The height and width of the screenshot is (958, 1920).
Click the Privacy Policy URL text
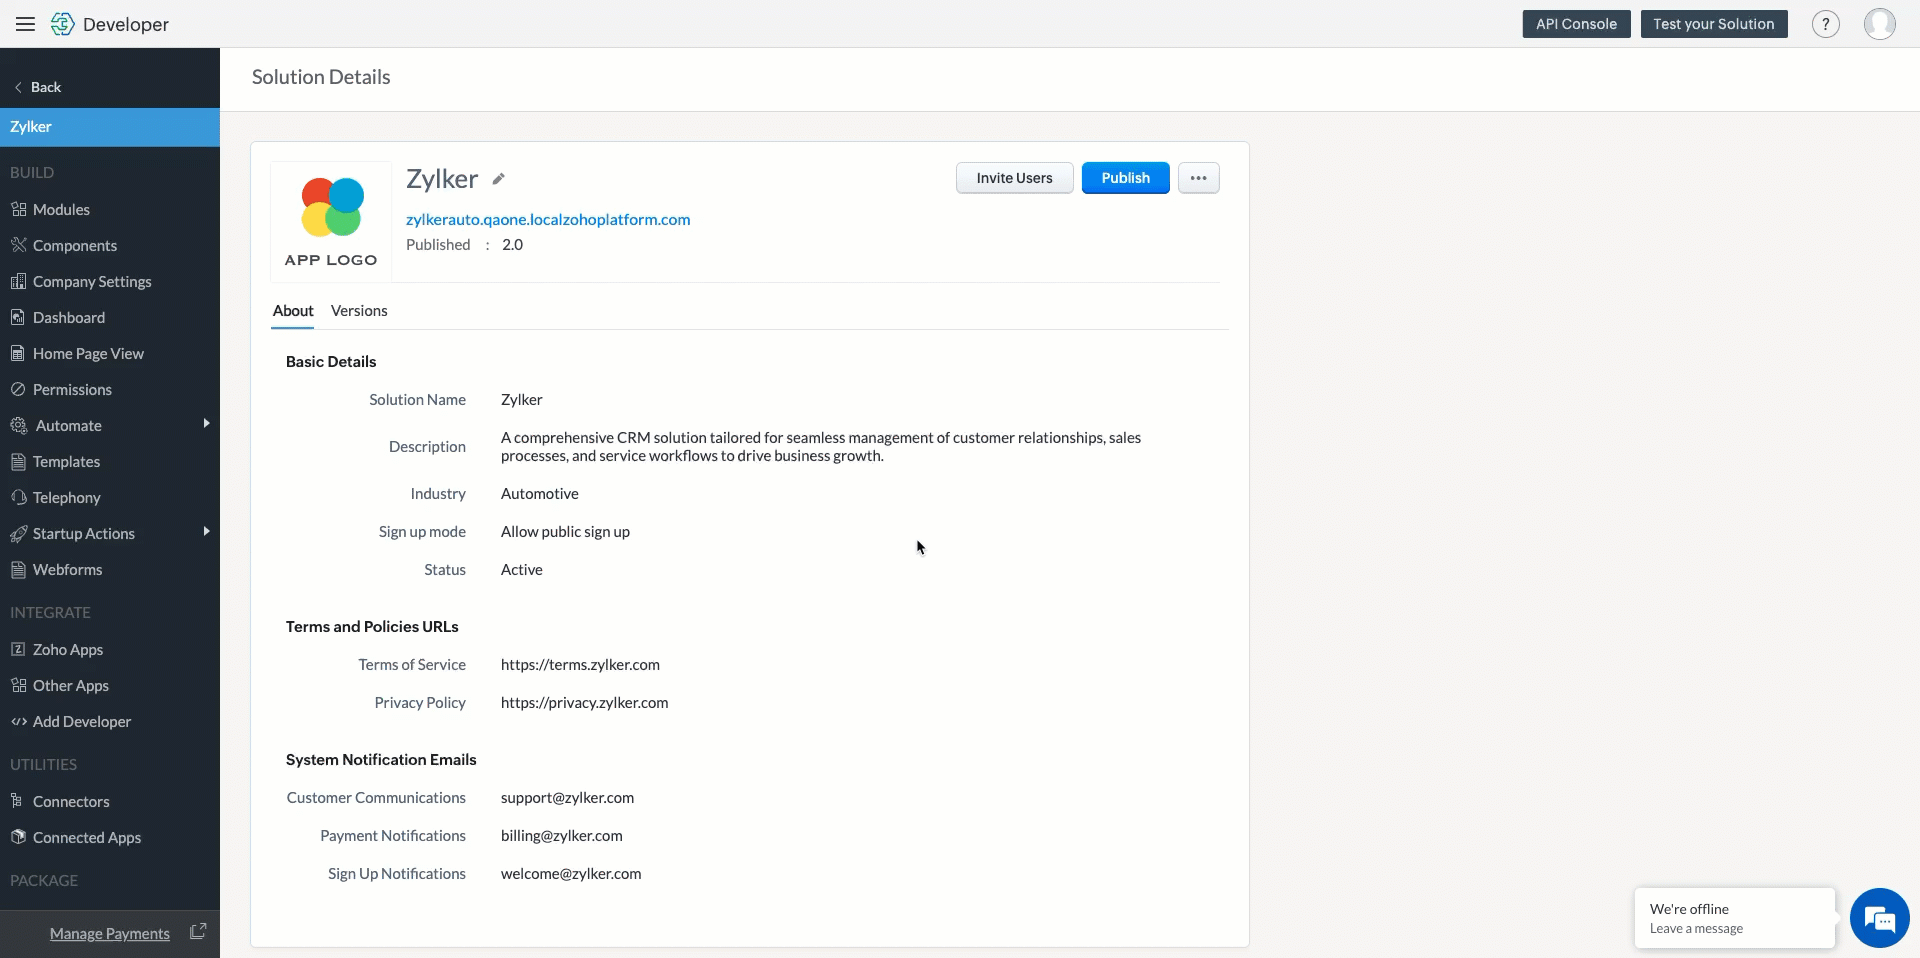coord(584,703)
